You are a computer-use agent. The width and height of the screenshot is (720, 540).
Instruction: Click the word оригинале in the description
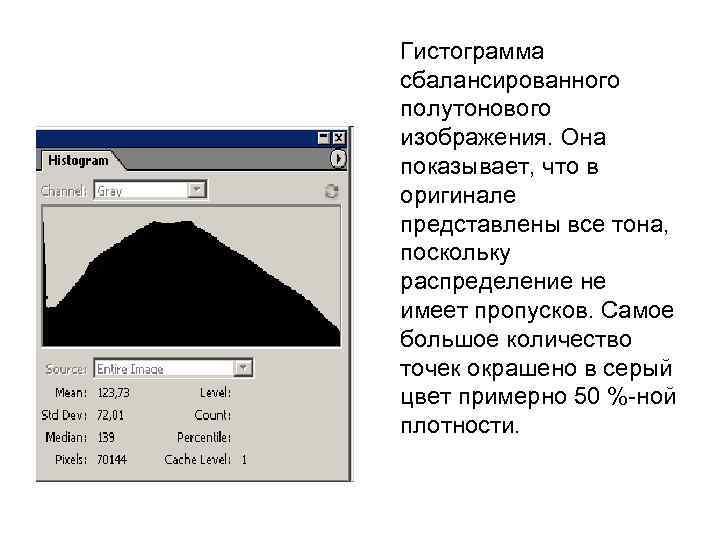(x=458, y=197)
